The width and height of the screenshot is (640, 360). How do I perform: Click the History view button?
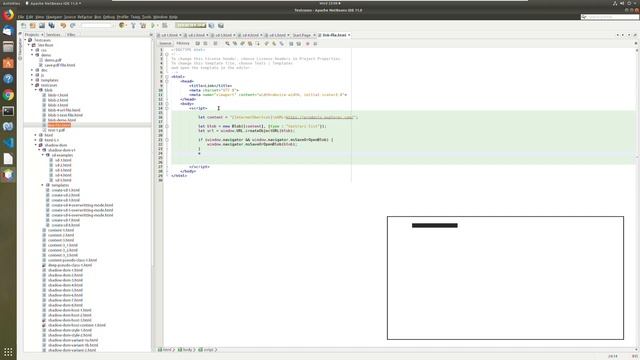pos(183,43)
